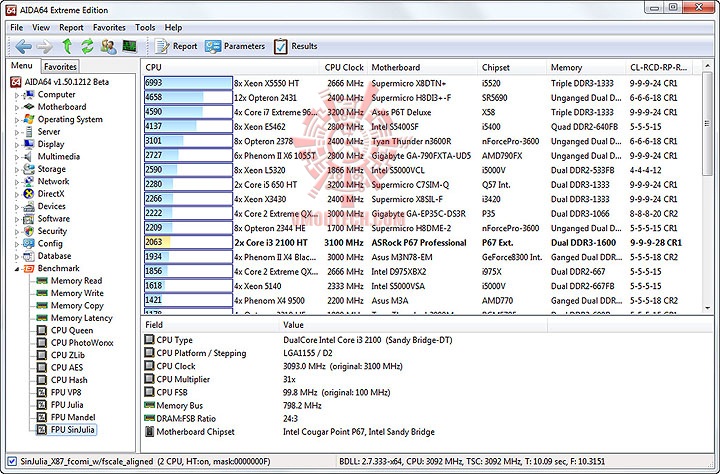Sort by the Memory column header
This screenshot has width=720, height=474.
coord(586,67)
